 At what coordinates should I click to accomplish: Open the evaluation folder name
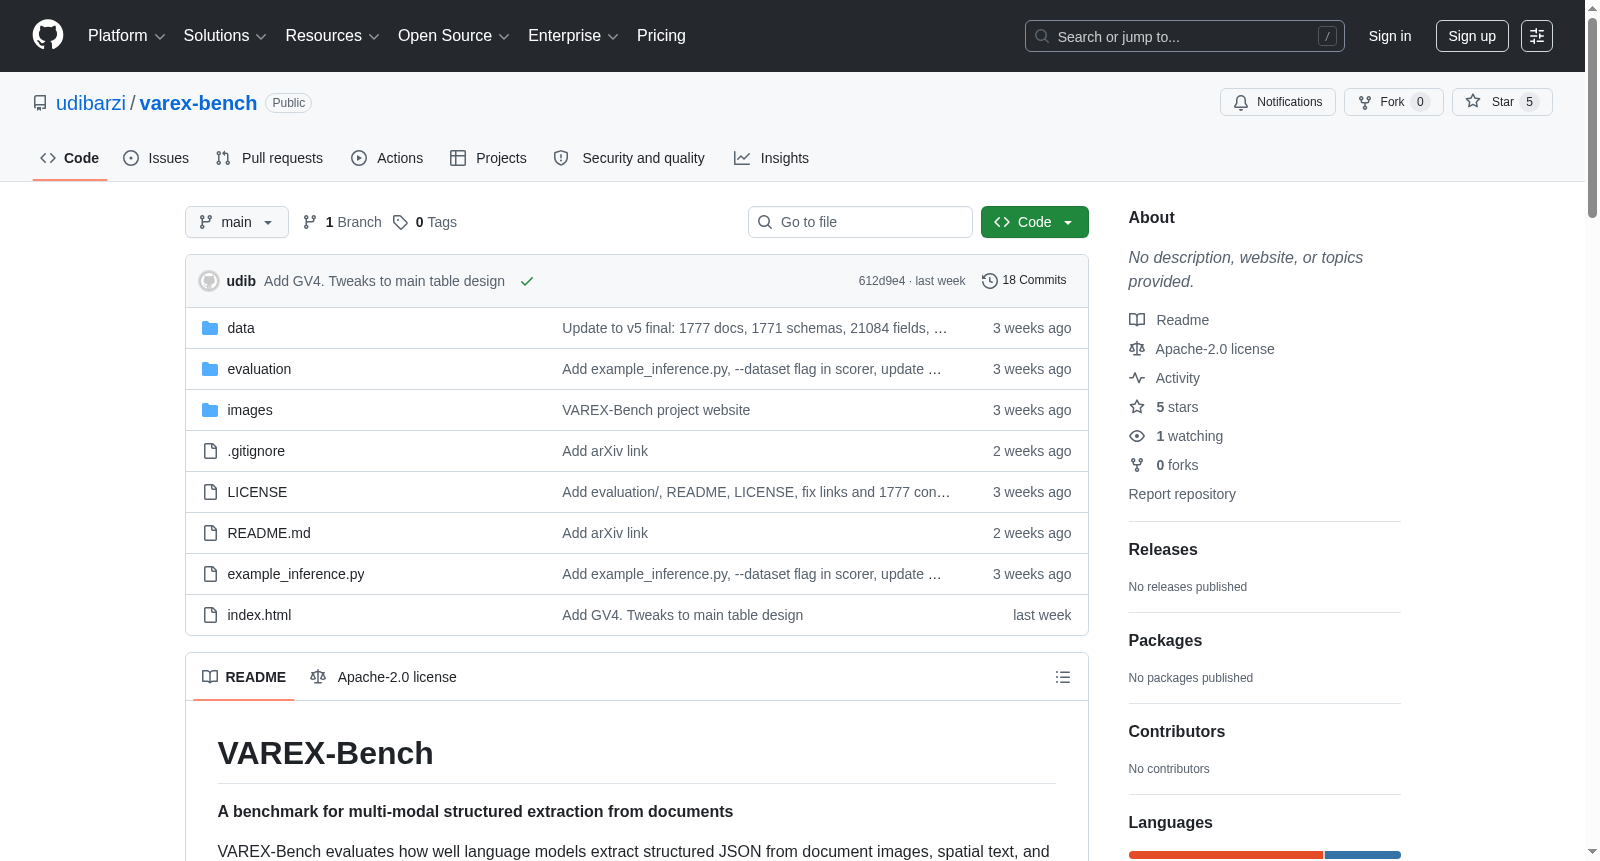[x=259, y=369]
